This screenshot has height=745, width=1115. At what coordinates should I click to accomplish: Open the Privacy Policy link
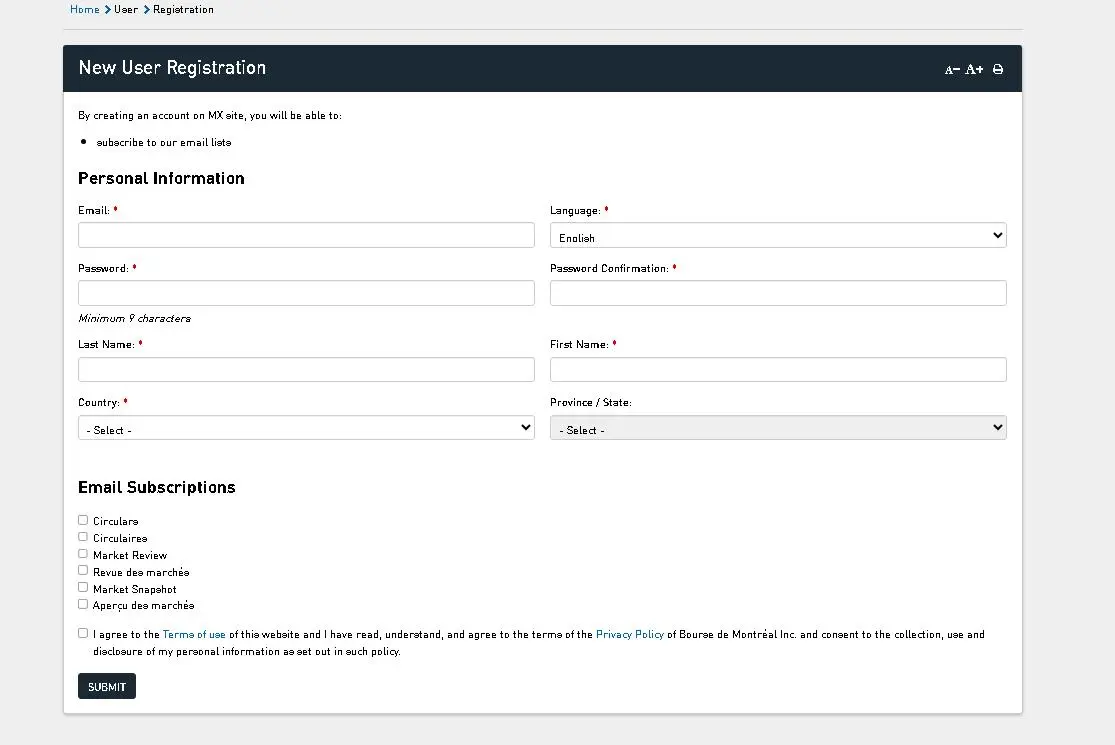tap(630, 634)
